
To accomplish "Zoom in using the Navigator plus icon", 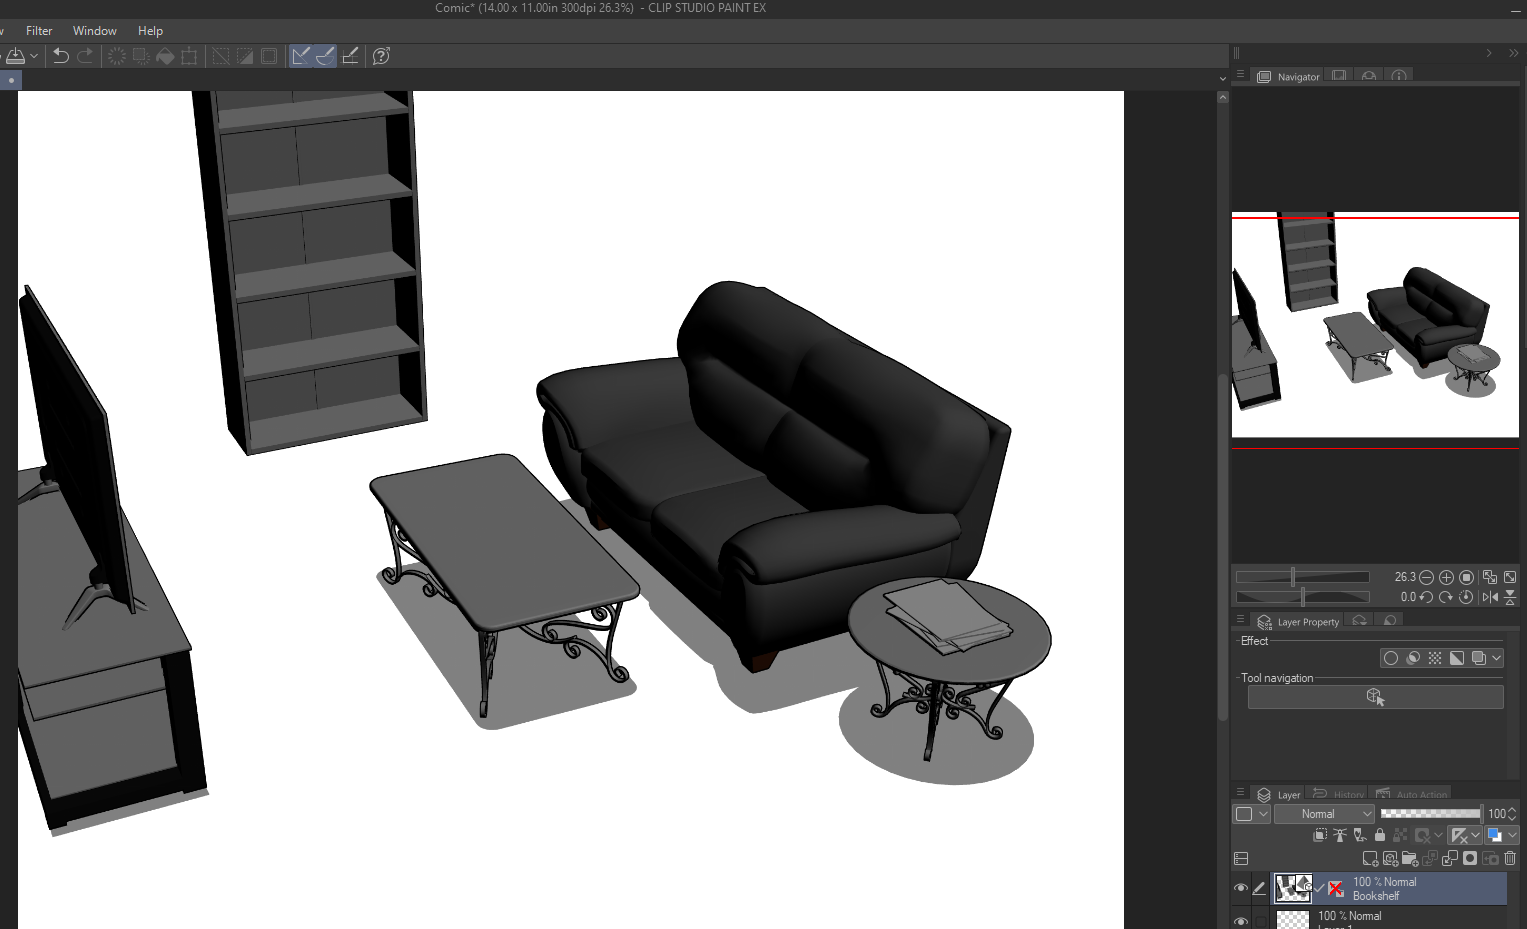I will [x=1446, y=577].
